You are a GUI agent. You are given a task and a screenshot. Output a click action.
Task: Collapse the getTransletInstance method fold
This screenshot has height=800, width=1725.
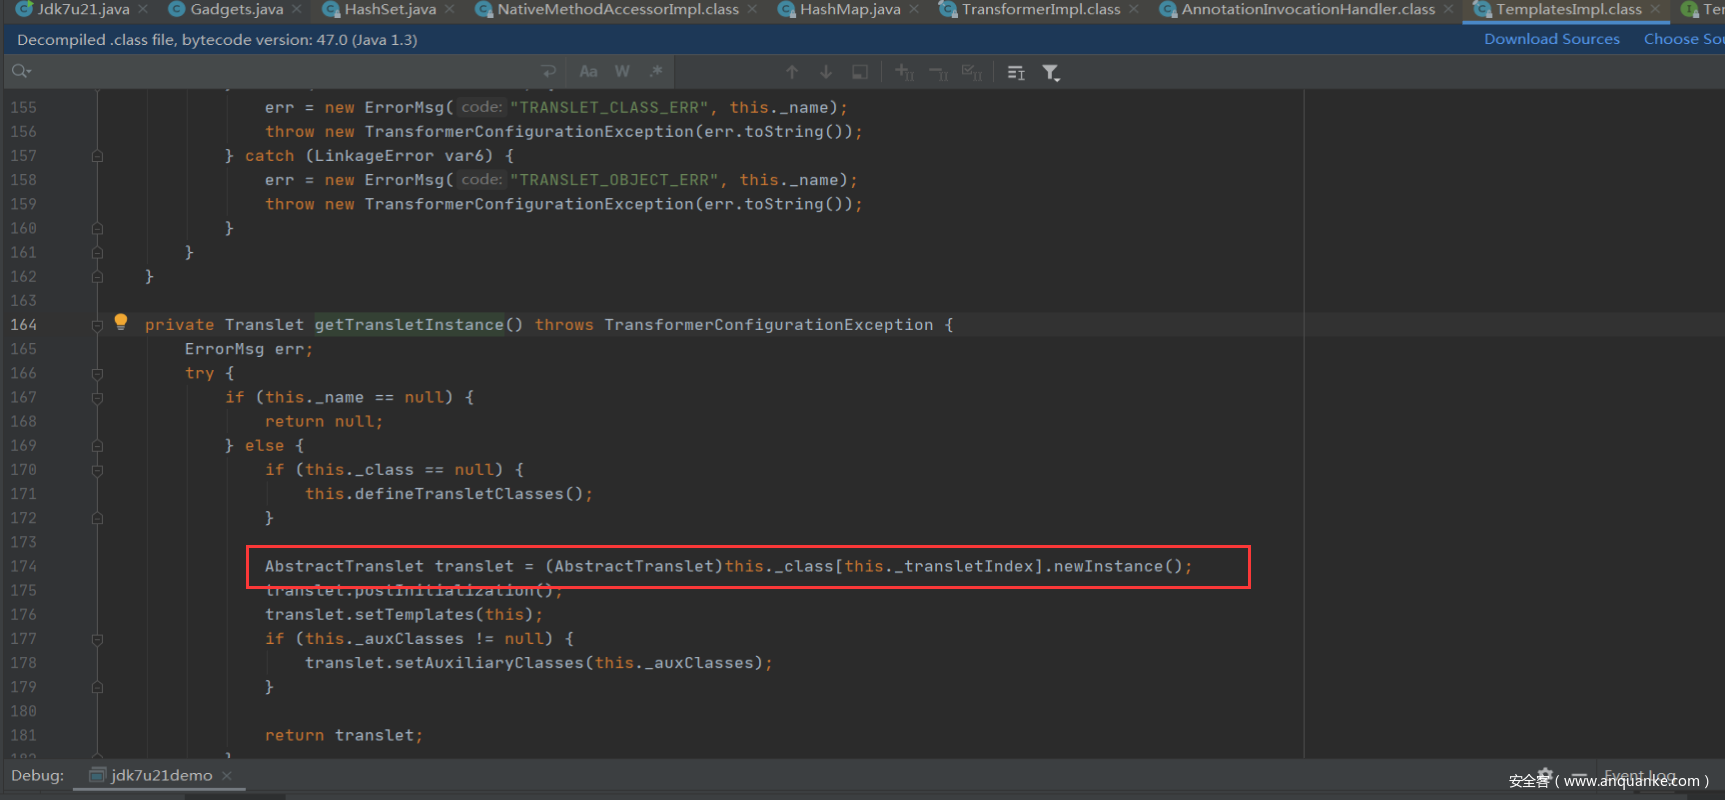pyautogui.click(x=97, y=325)
